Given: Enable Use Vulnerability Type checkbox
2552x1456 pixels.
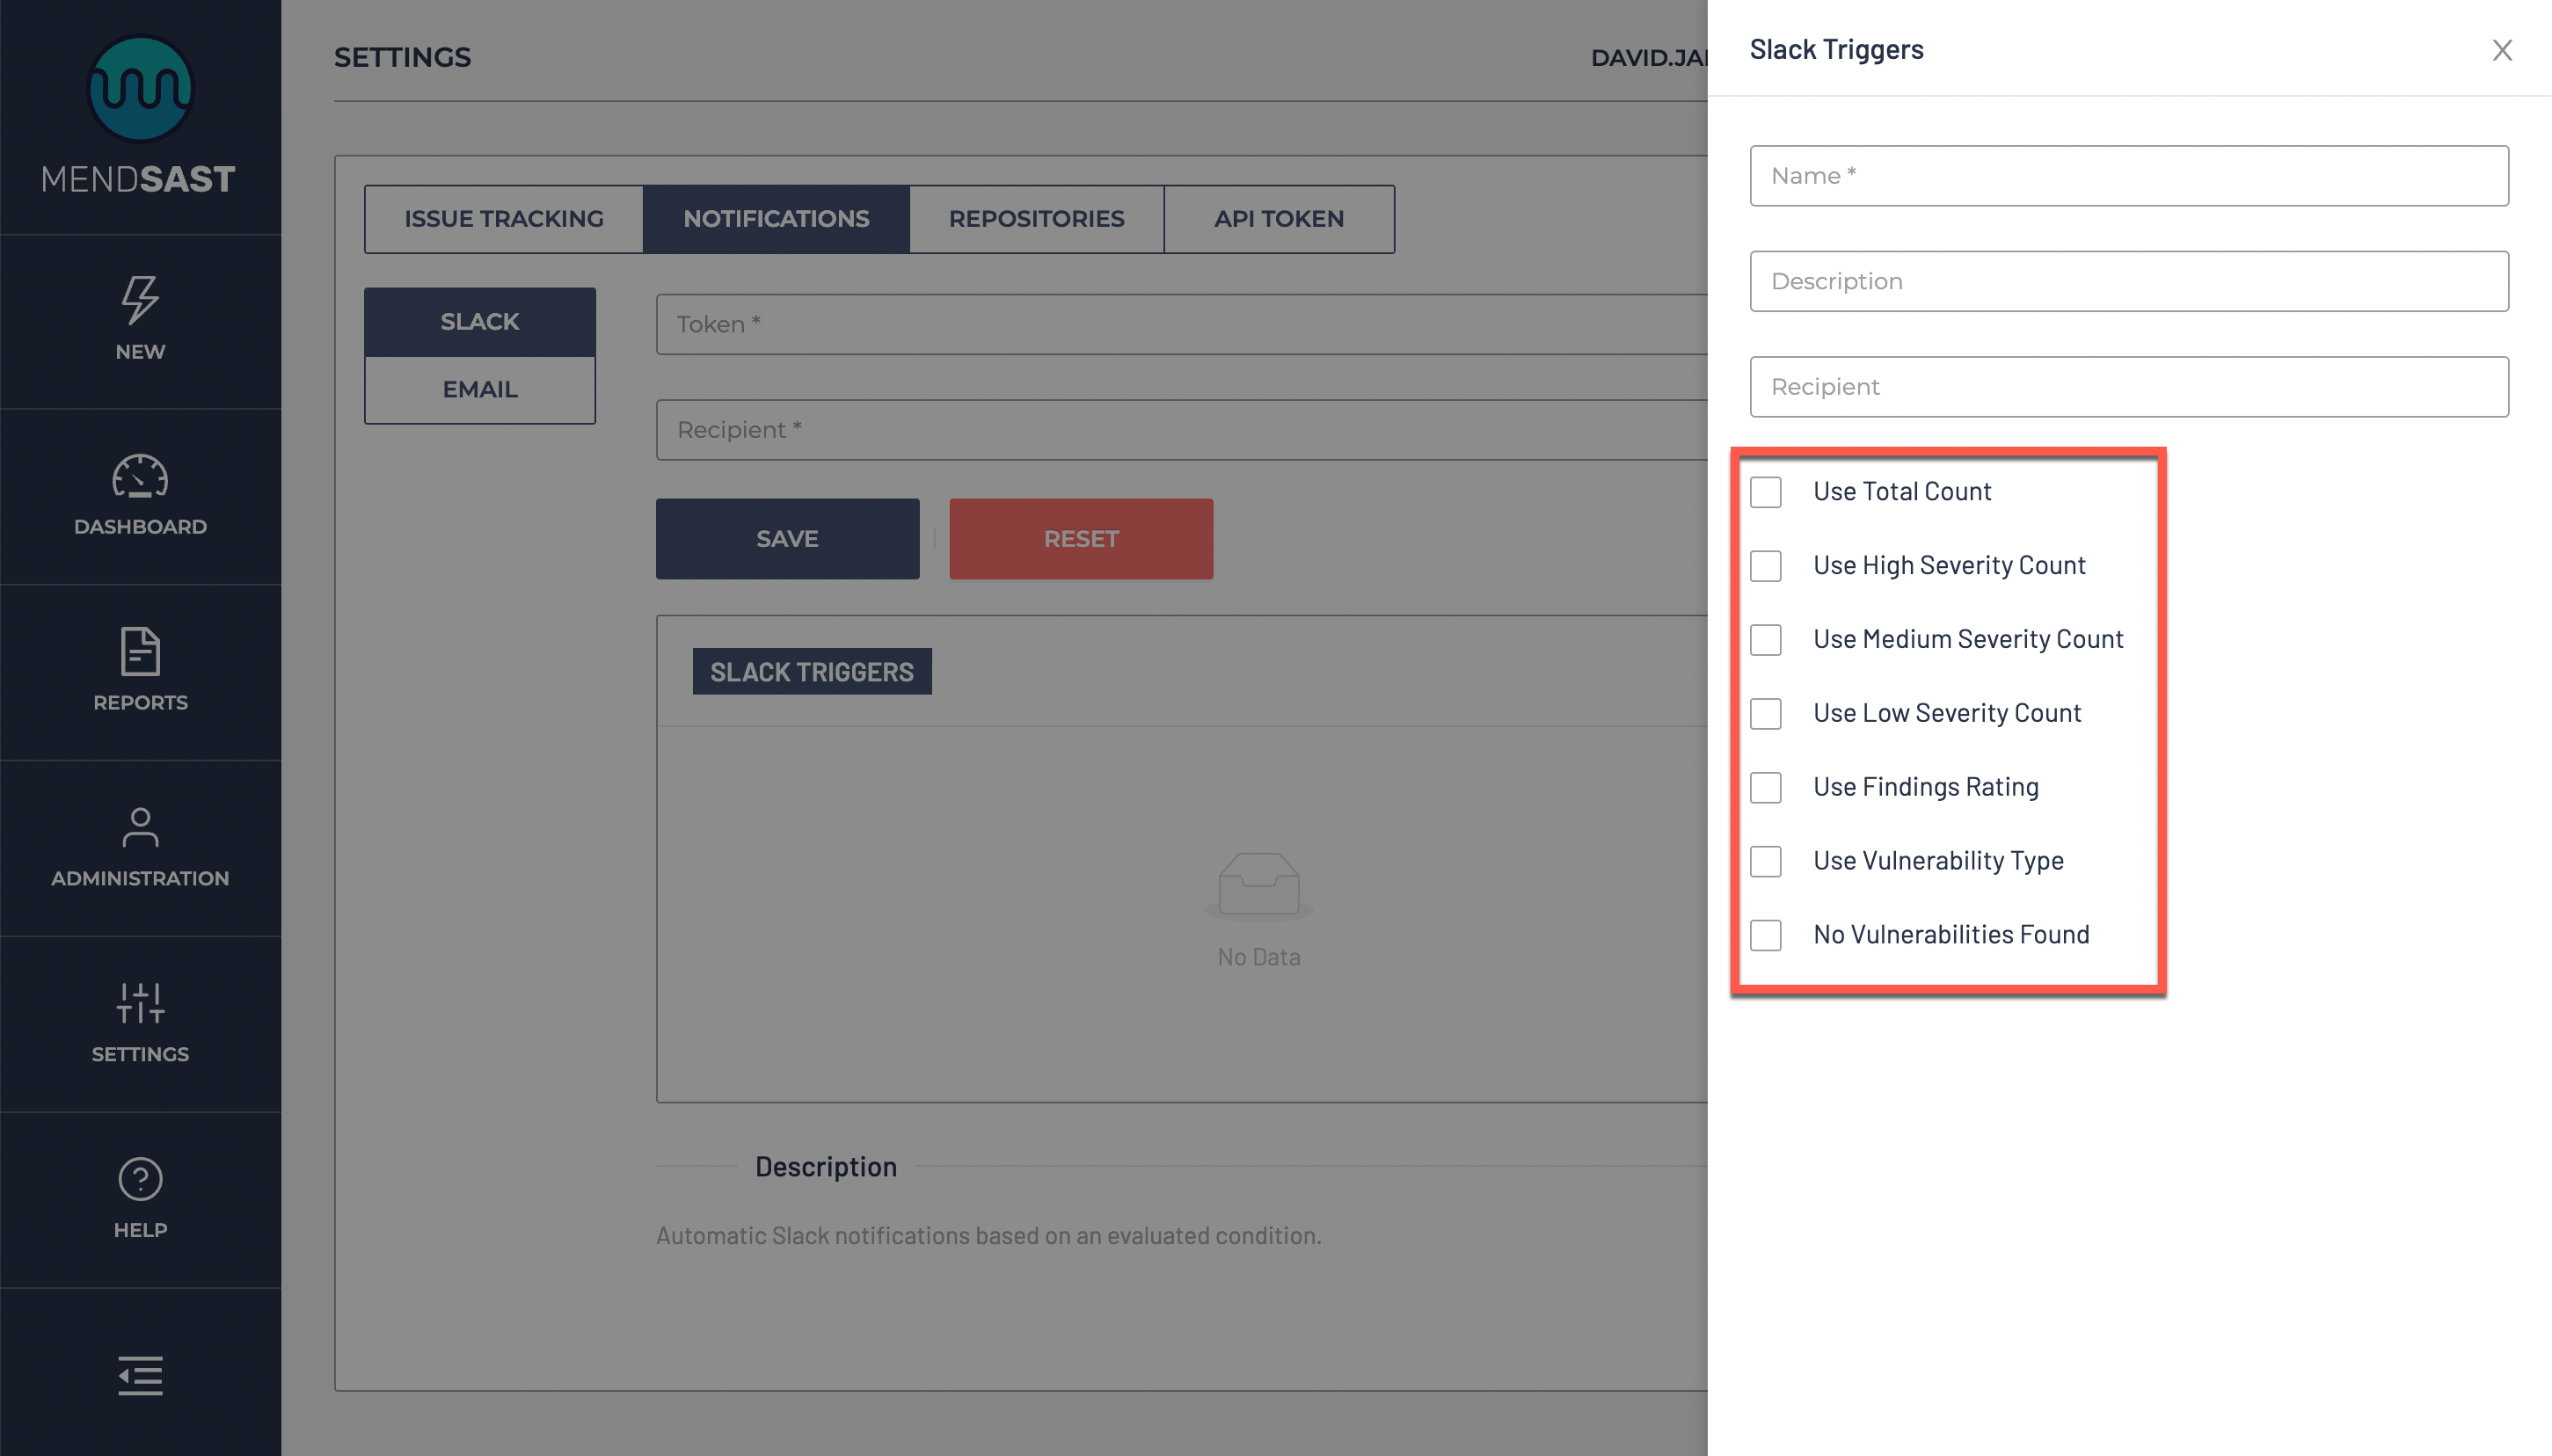Looking at the screenshot, I should click(1766, 861).
